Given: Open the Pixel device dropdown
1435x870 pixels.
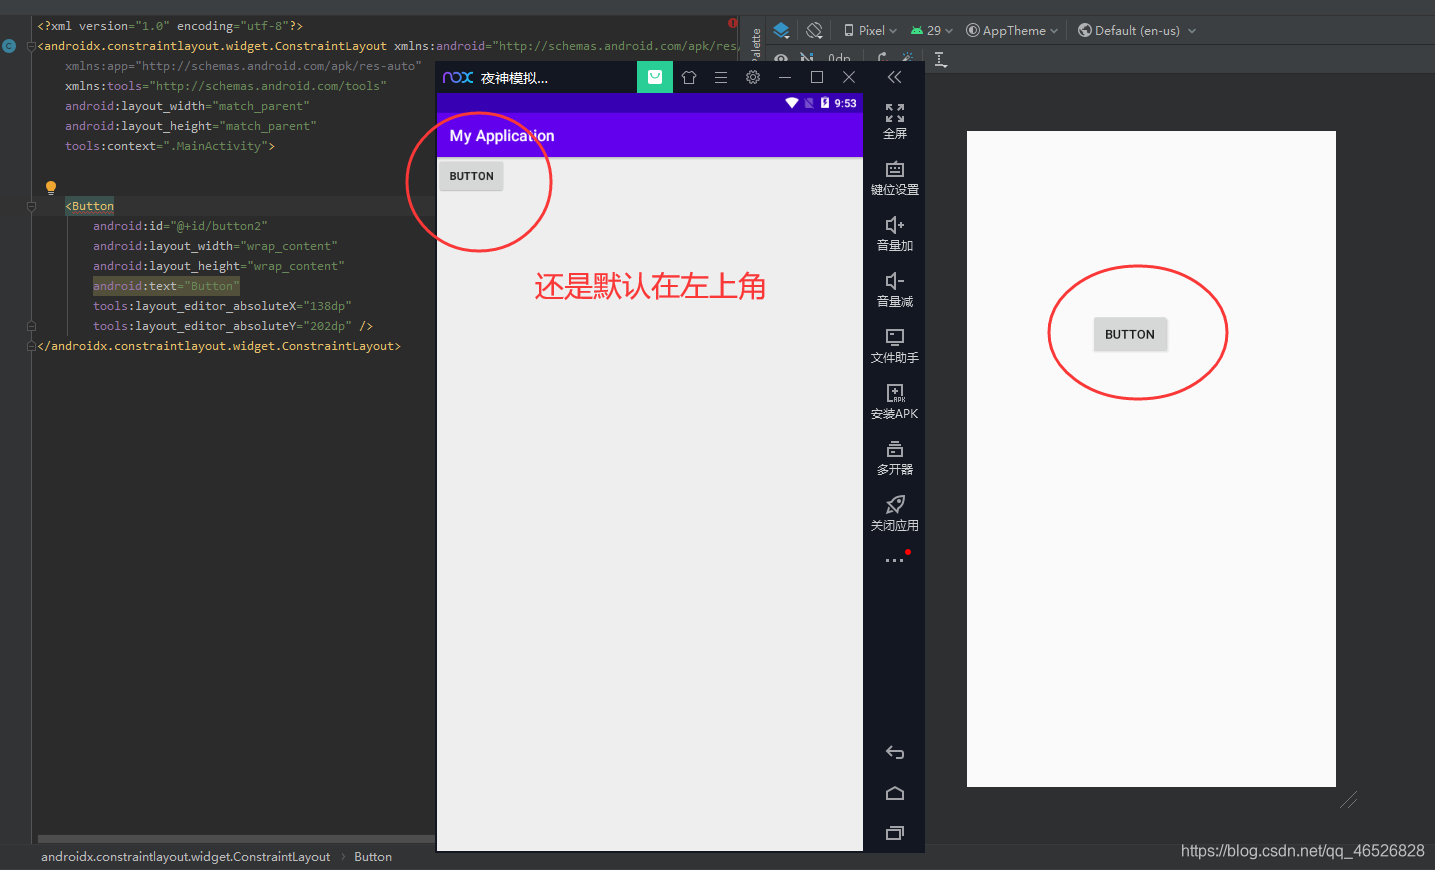Looking at the screenshot, I should pyautogui.click(x=870, y=30).
